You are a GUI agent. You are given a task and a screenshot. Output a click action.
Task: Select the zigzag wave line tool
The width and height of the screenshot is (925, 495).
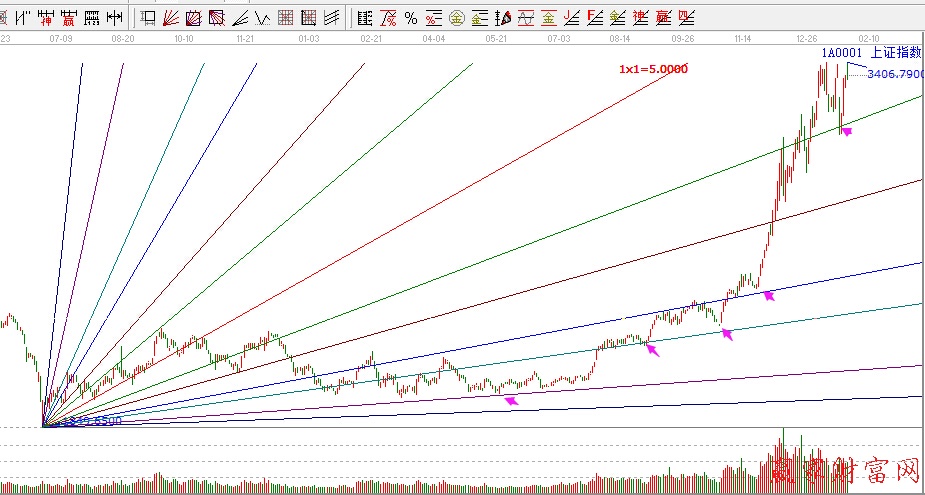pyautogui.click(x=262, y=17)
